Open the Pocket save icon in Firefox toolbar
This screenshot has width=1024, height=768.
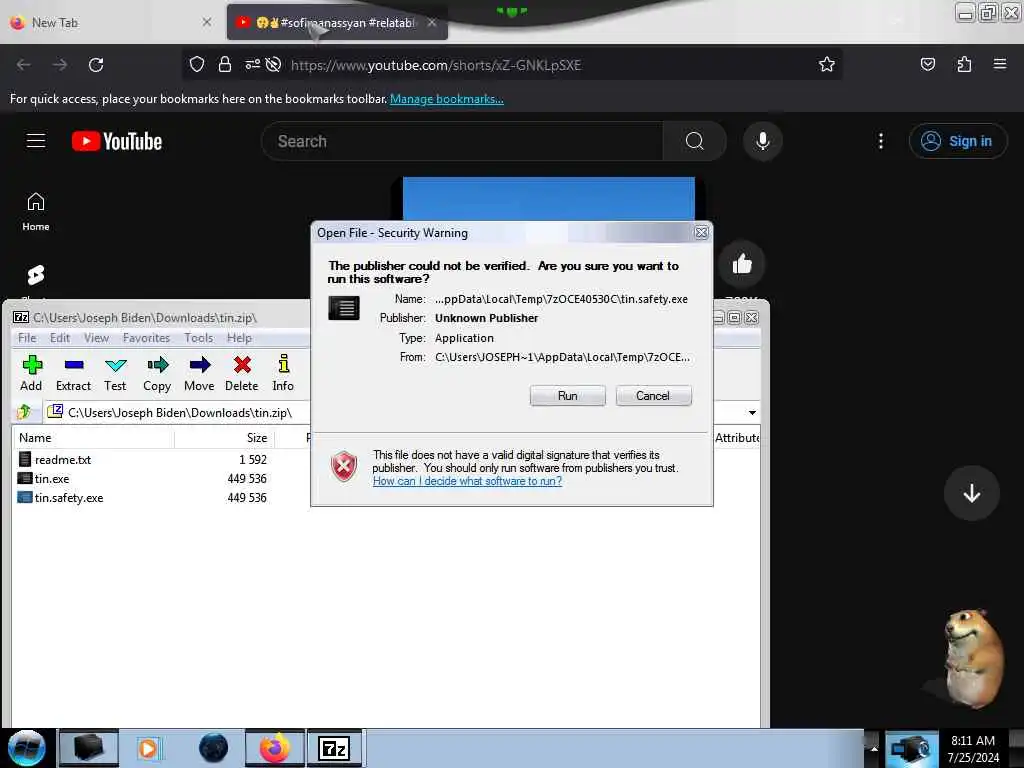tap(927, 64)
